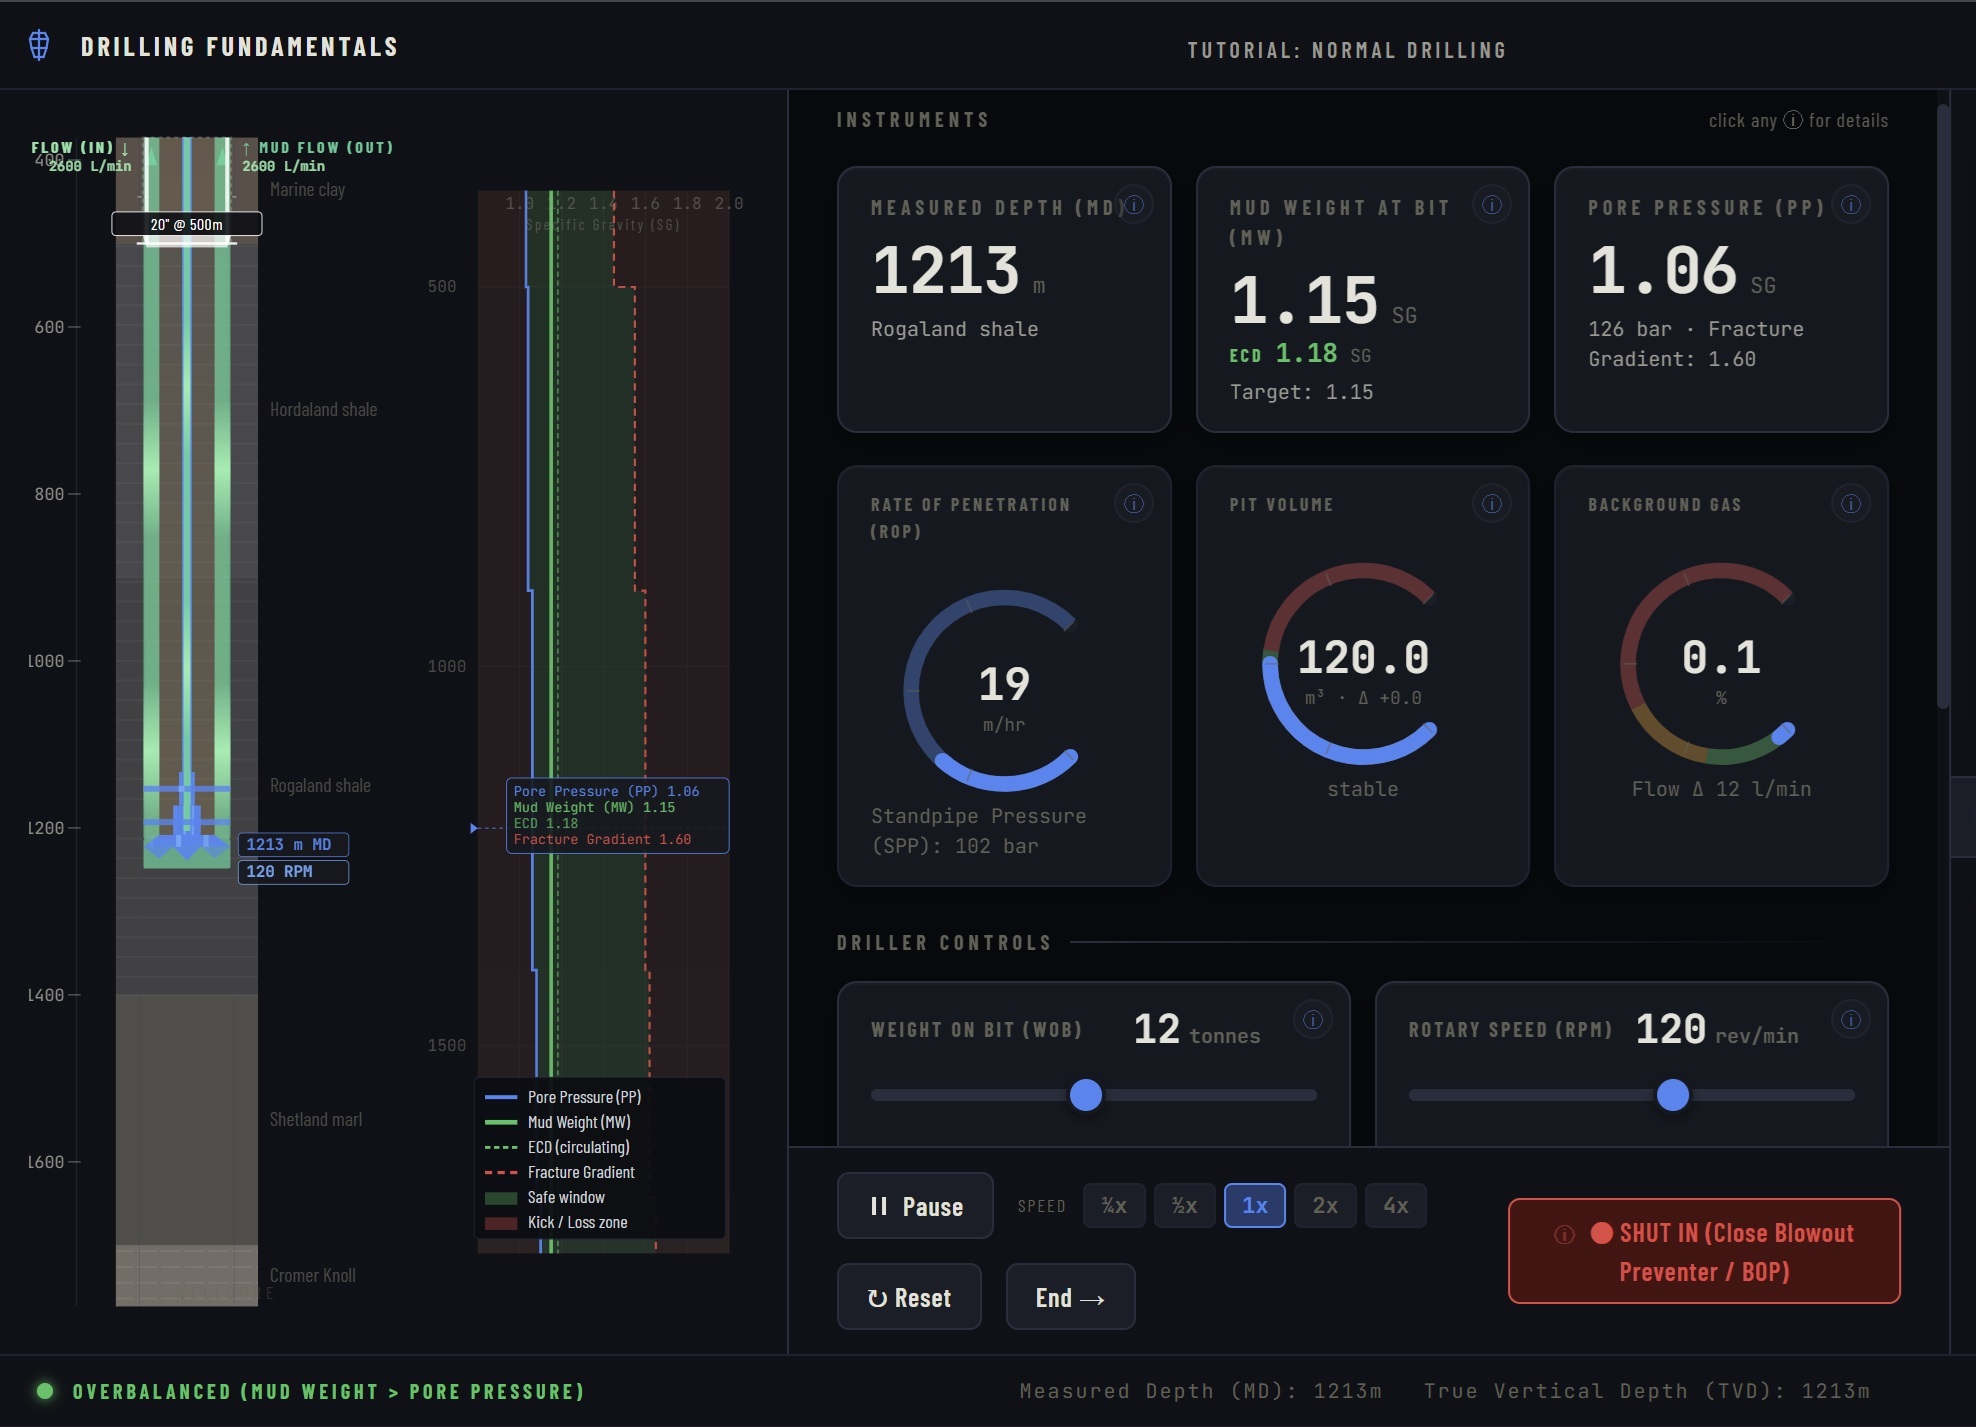This screenshot has height=1427, width=1976.
Task: Open Measured Depth info icon
Action: click(x=1134, y=205)
